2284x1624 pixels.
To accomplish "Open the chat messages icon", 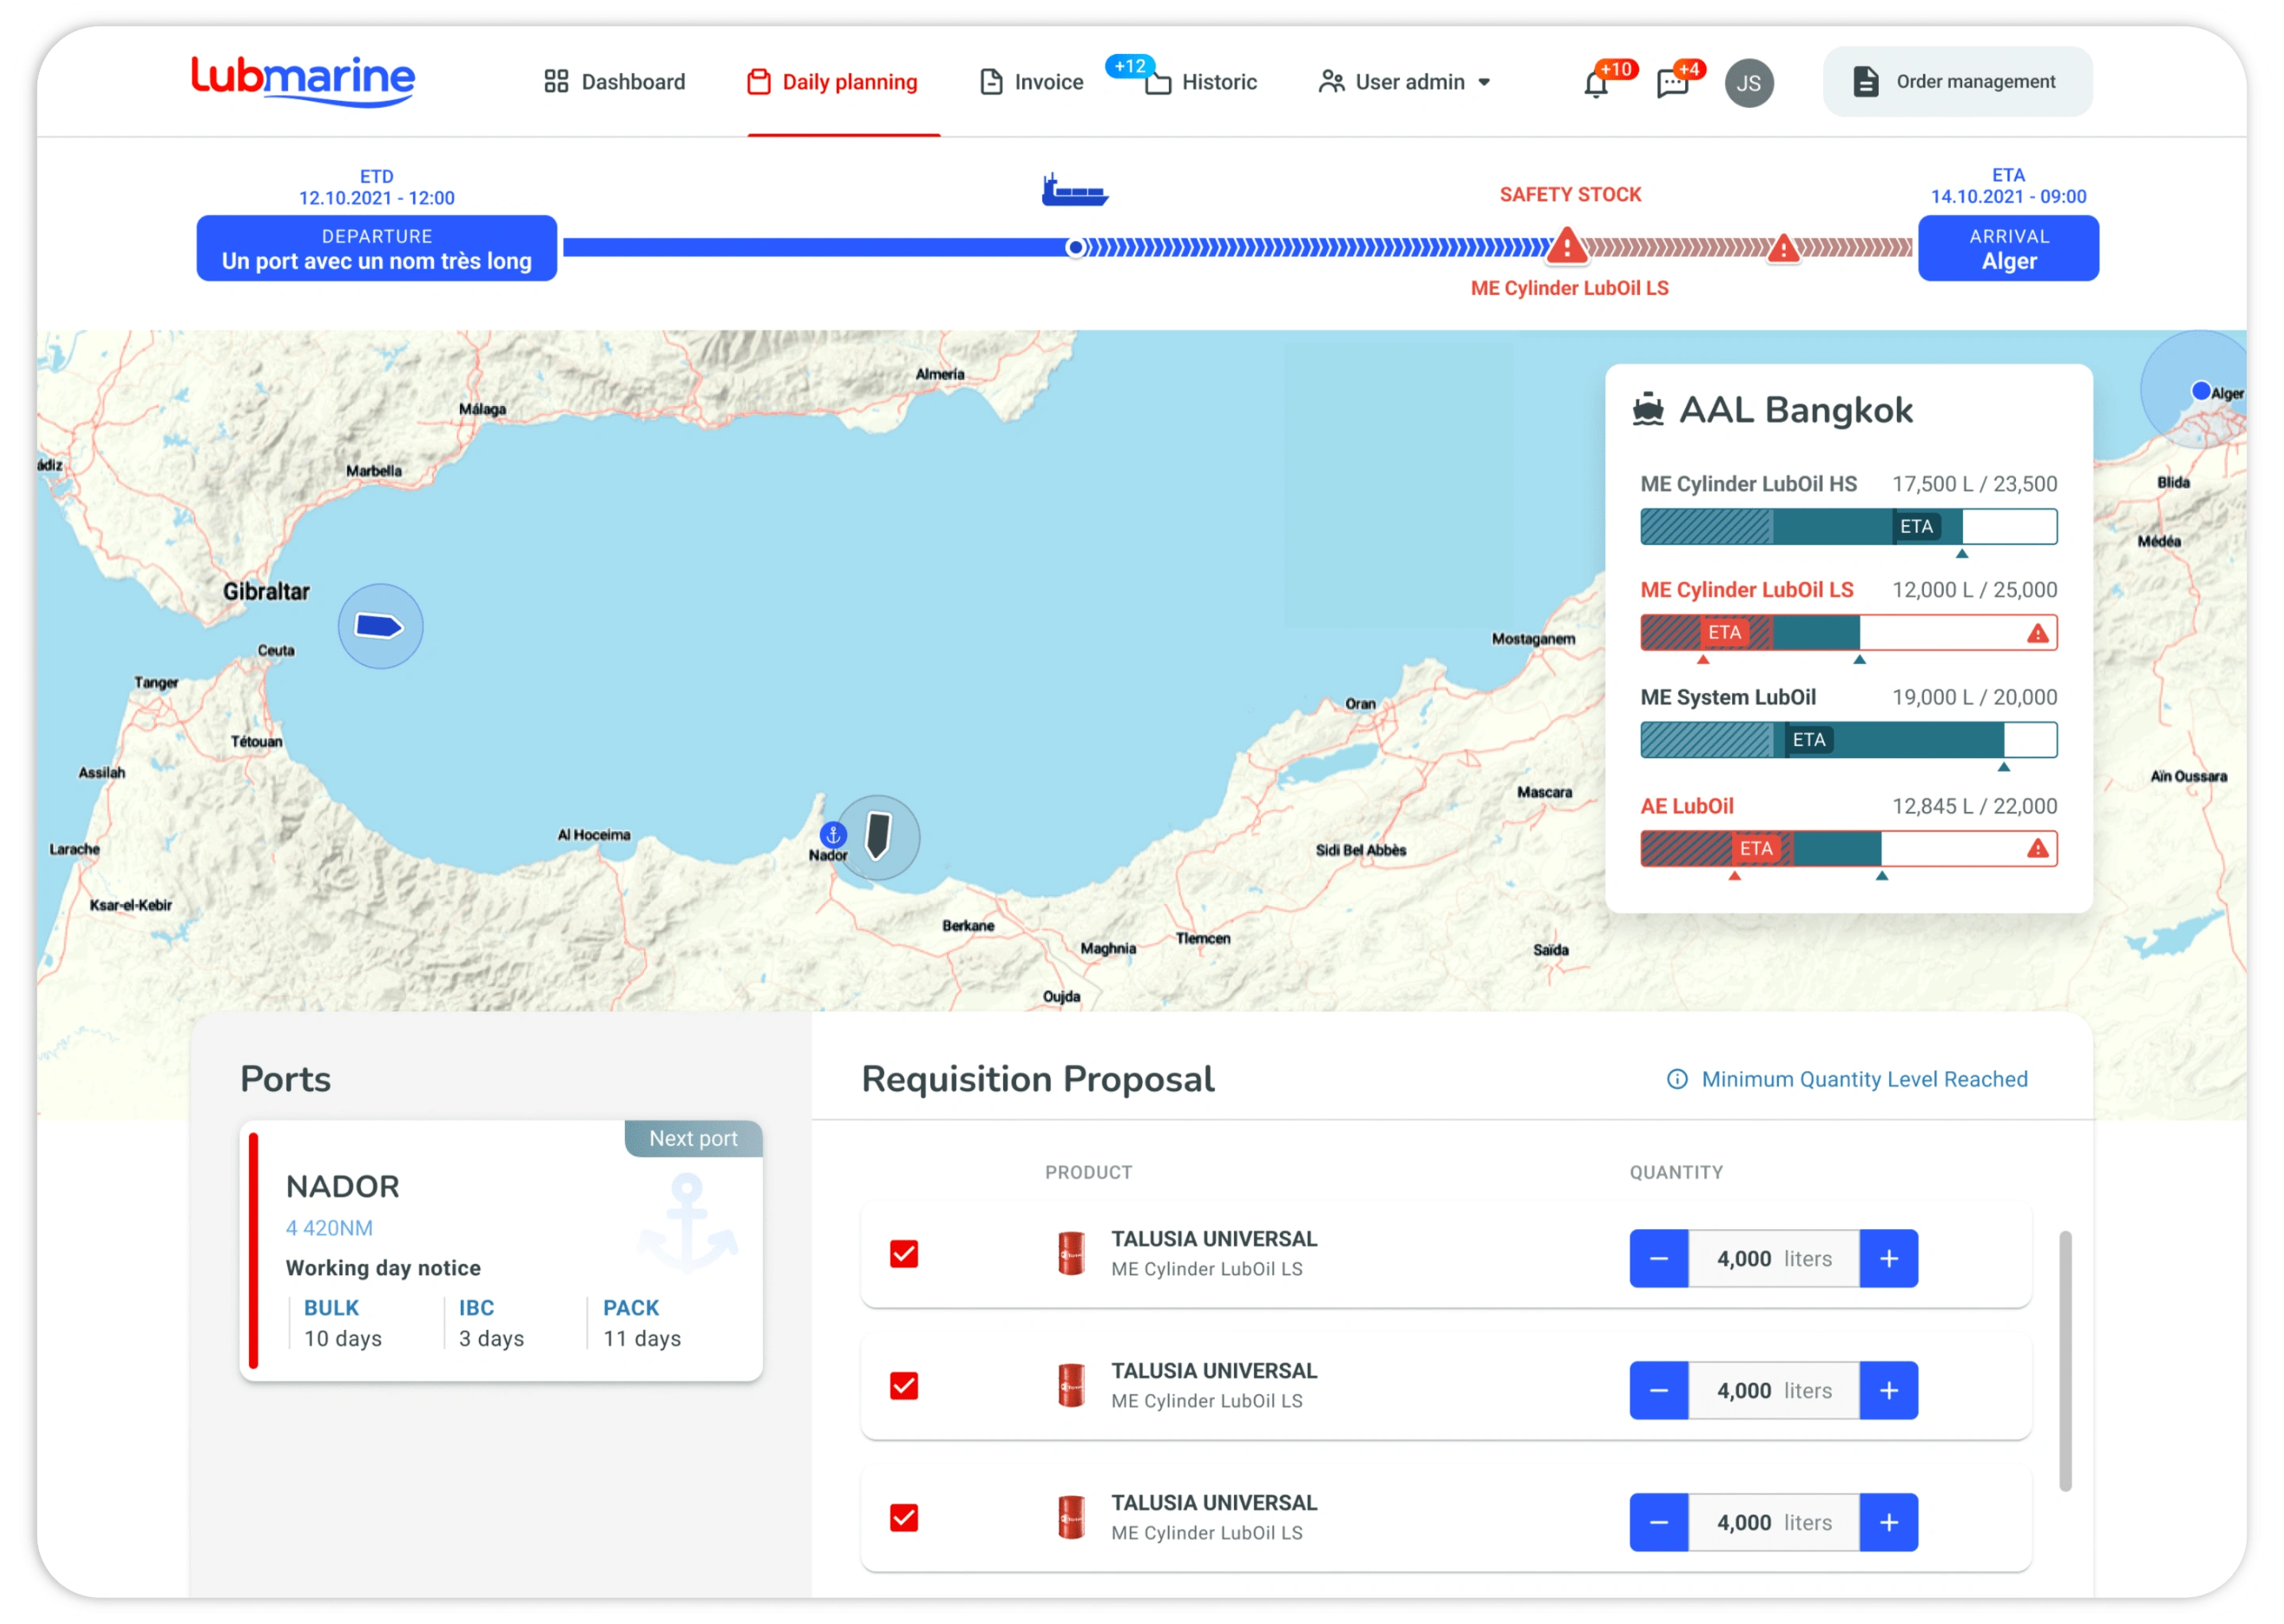I will click(x=1672, y=84).
